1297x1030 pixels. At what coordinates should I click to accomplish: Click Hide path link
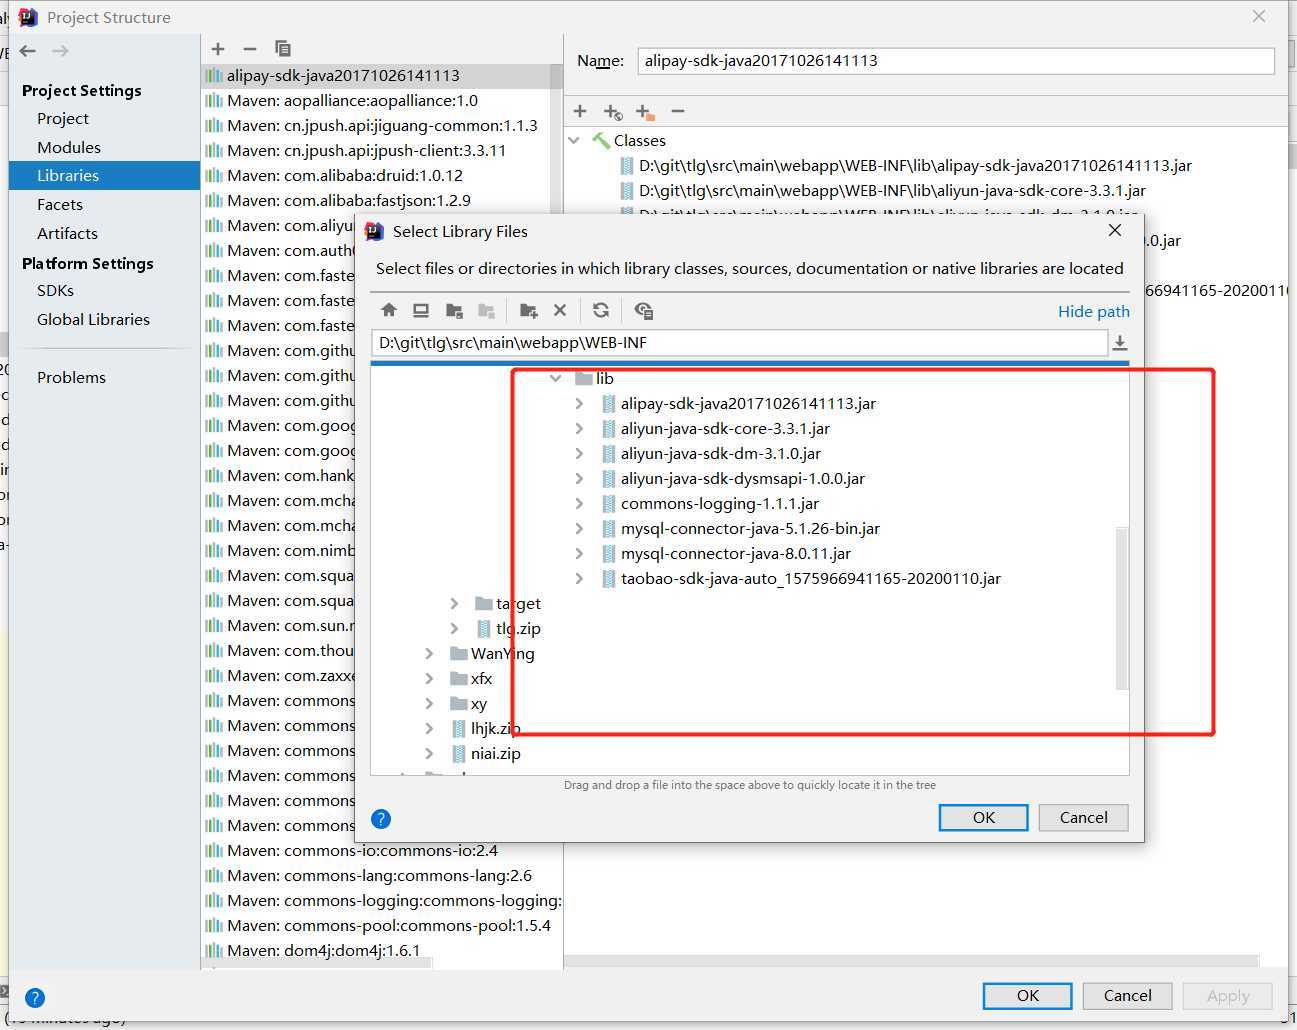[x=1094, y=311]
